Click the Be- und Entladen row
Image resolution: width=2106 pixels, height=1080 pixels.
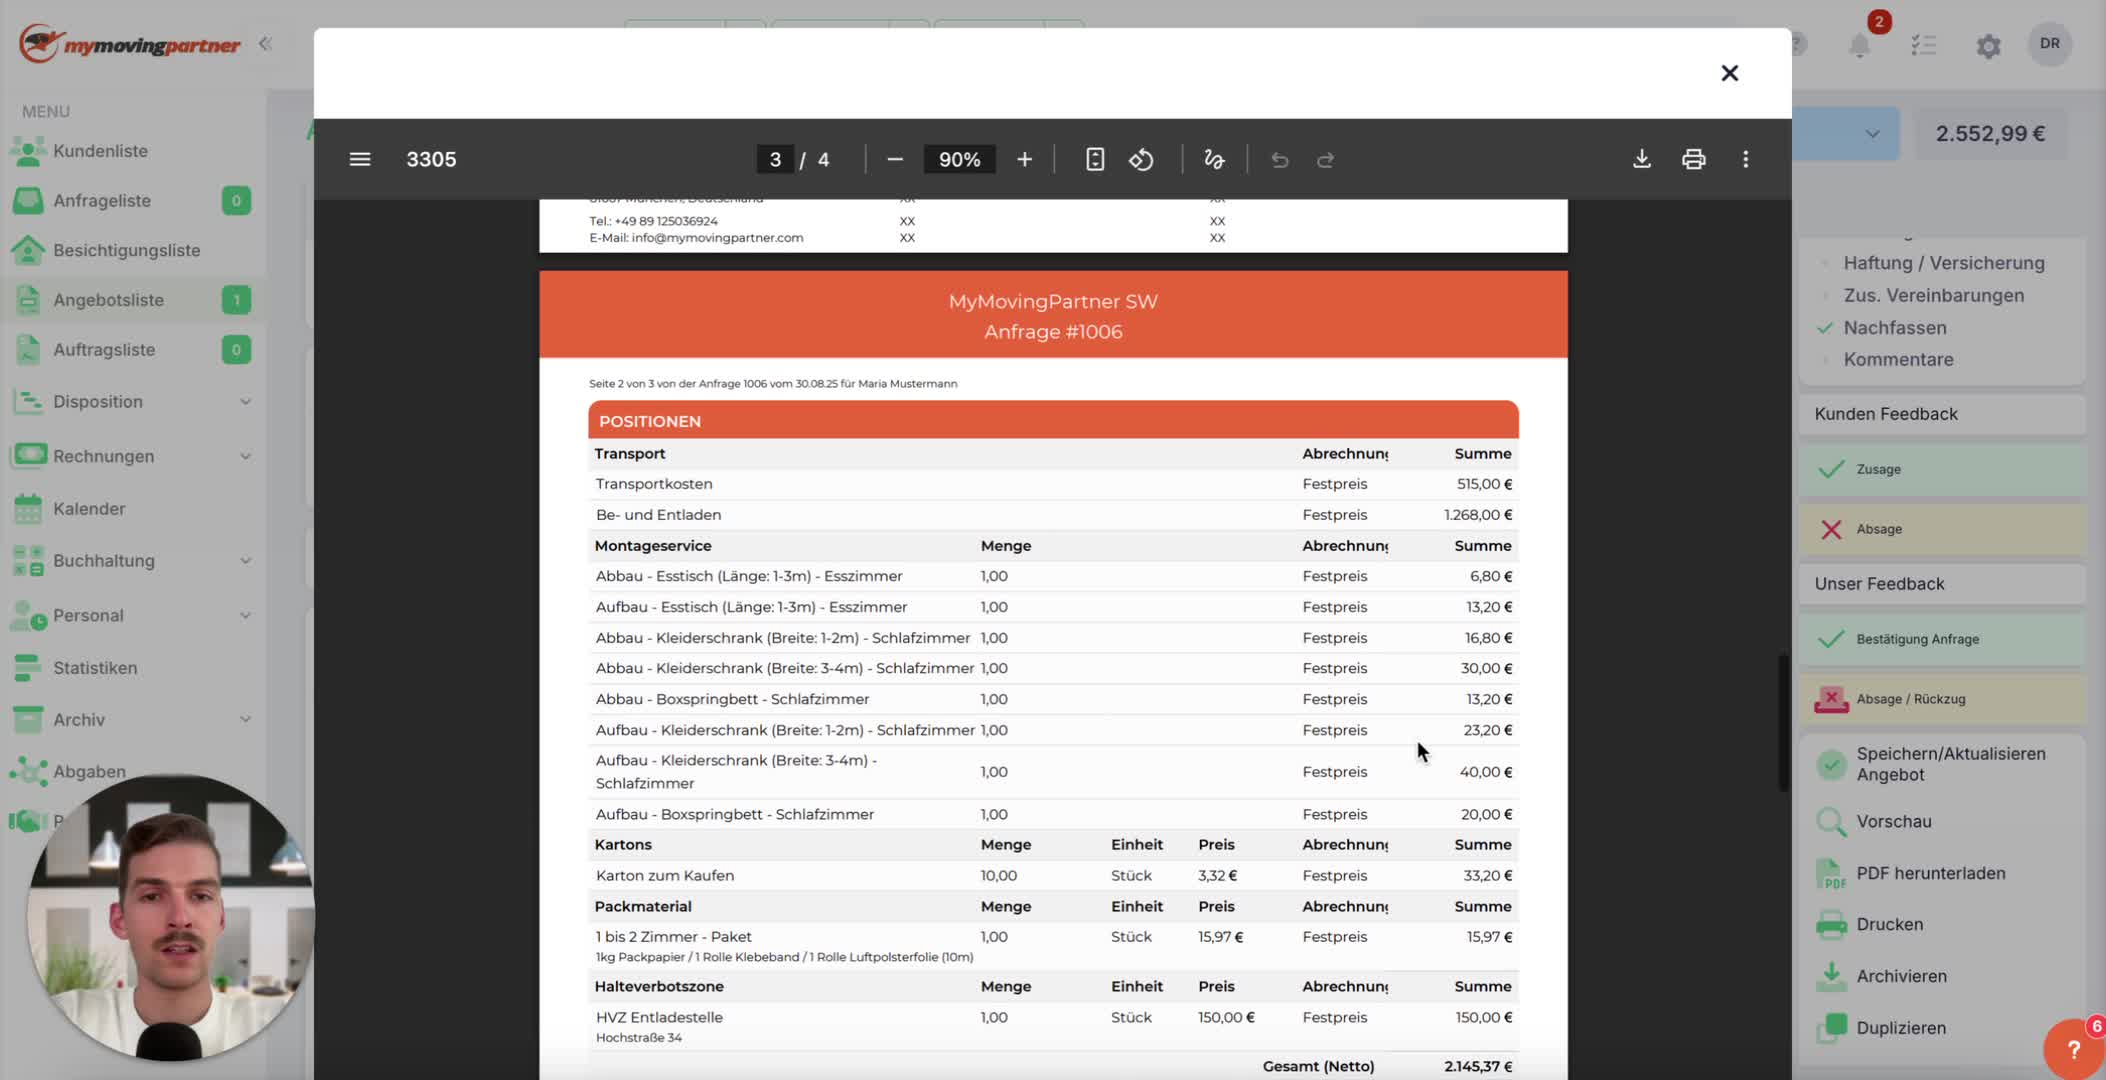click(x=1053, y=515)
